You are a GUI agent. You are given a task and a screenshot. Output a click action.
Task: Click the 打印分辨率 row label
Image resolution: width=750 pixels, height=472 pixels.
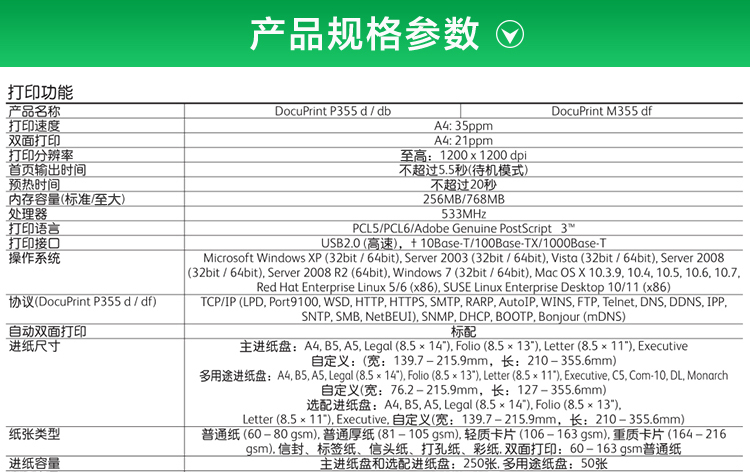[x=41, y=155]
